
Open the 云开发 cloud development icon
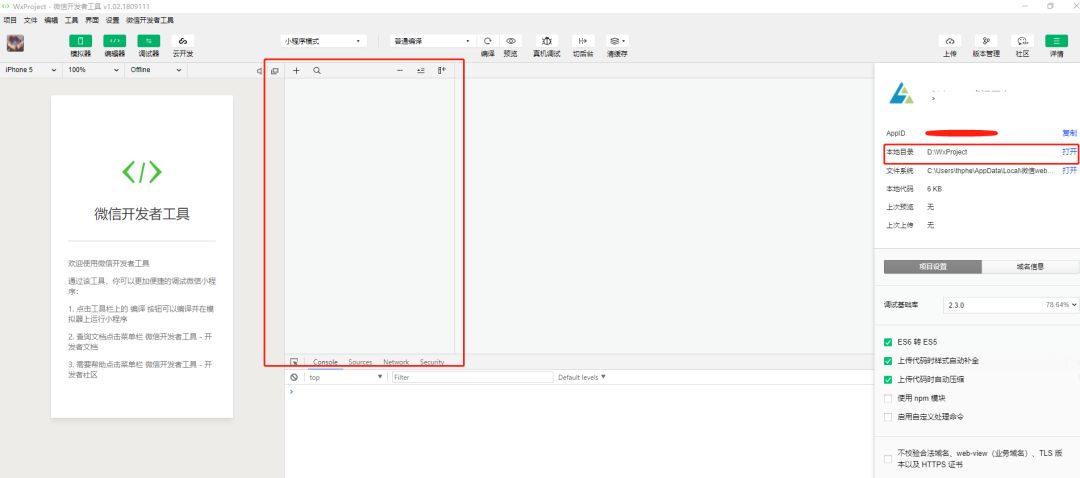(x=183, y=41)
